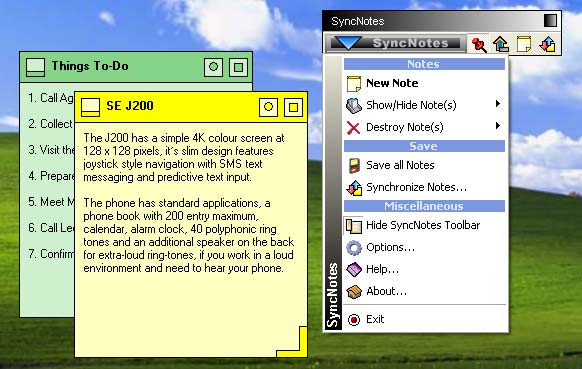Click the '1. Call' item in Things To-Do
Screen dimensions: 582x369
pyautogui.click(x=51, y=98)
